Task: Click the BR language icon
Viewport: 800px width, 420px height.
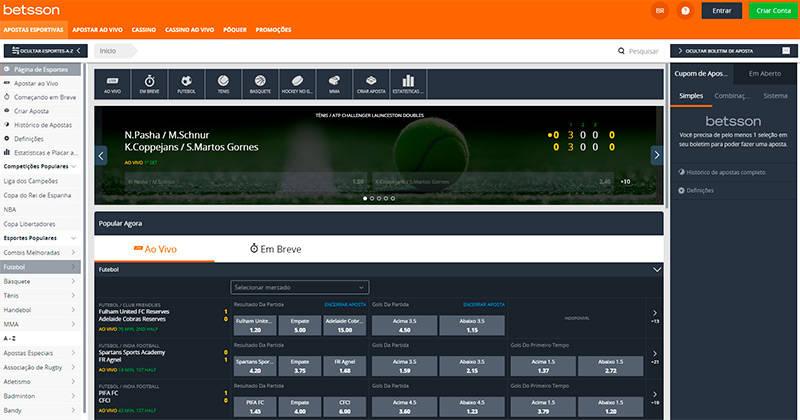Action: pos(660,11)
